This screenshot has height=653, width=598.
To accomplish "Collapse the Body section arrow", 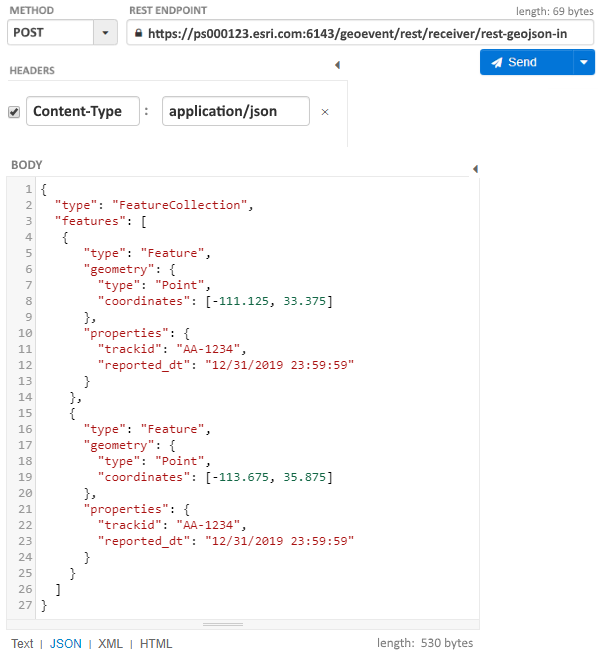I will point(475,169).
